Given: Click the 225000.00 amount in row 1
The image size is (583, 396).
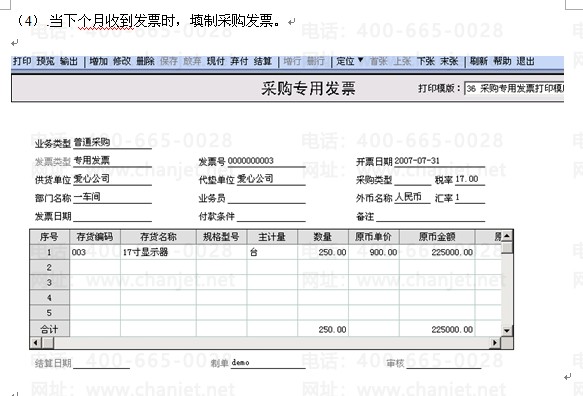Looking at the screenshot, I should tap(437, 252).
